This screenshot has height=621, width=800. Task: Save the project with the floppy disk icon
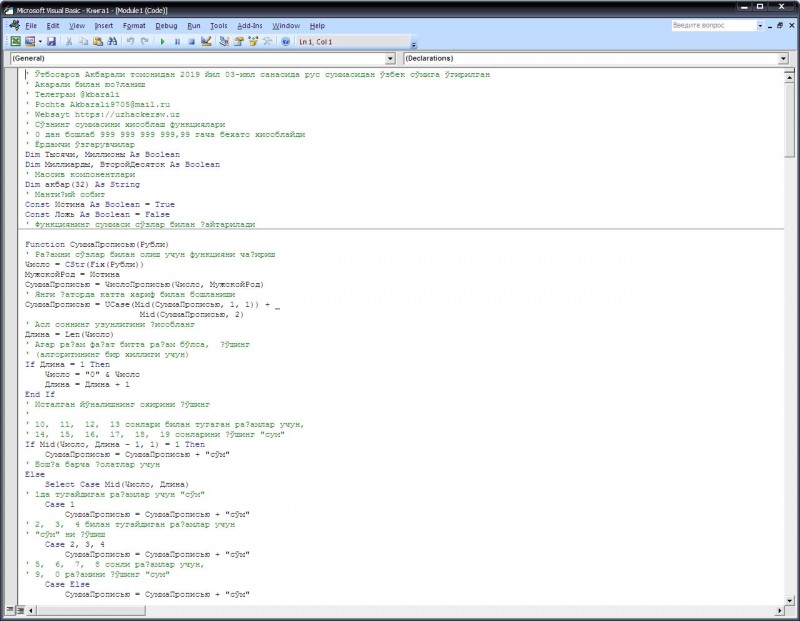click(x=51, y=42)
